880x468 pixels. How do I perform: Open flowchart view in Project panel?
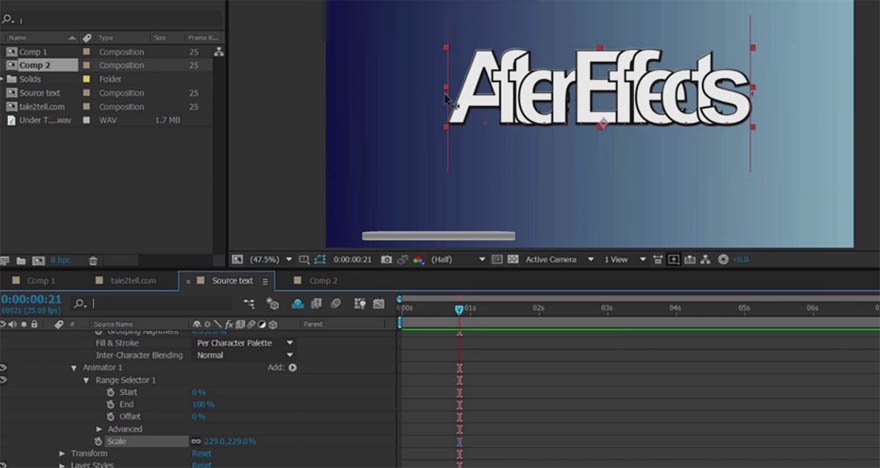pyautogui.click(x=218, y=52)
